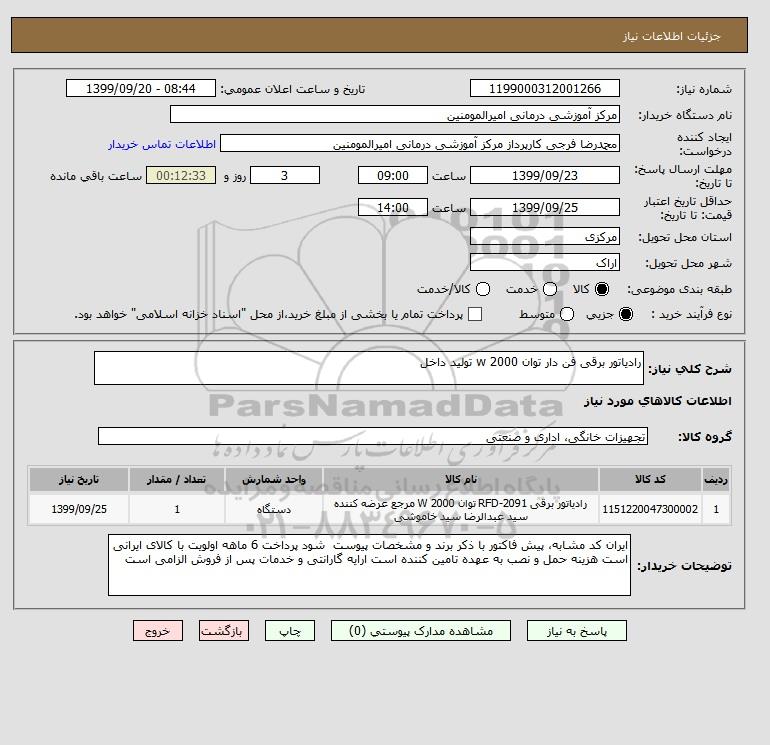This screenshot has height=745, width=770.
Task: Click the ساعت باقی مانده label
Action: [96, 176]
